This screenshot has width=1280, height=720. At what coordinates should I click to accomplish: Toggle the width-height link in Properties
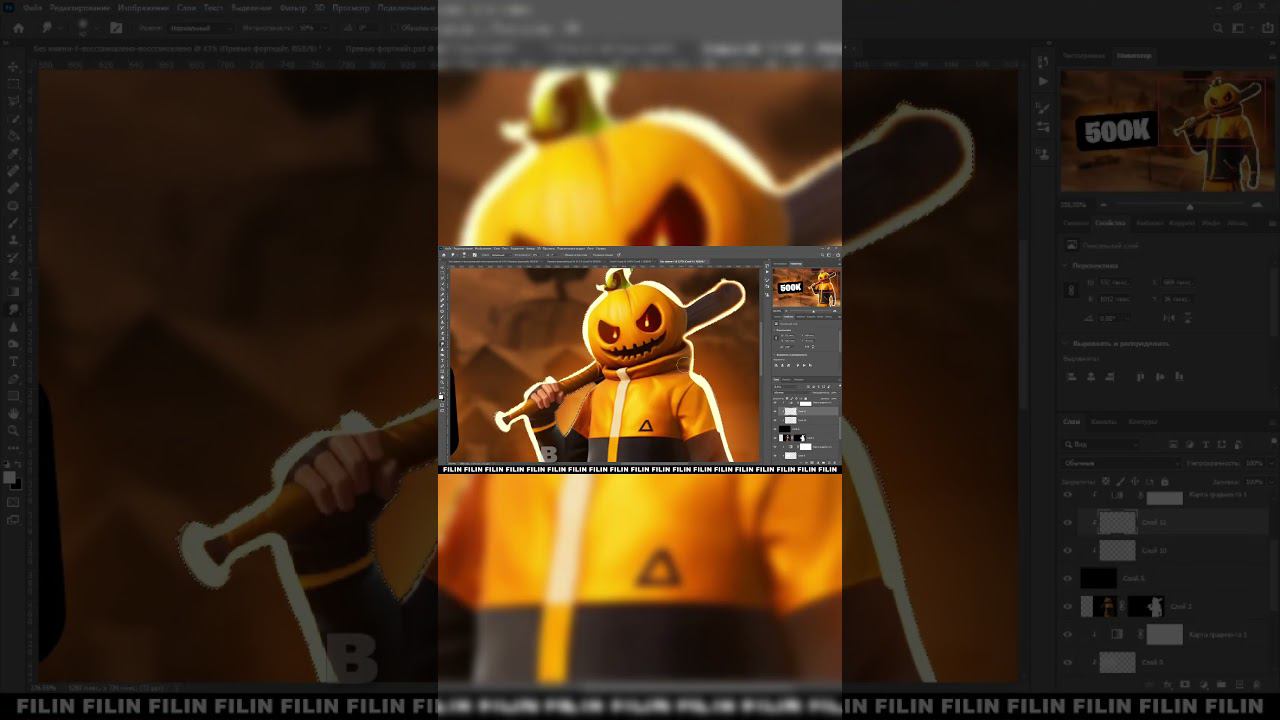click(x=1072, y=290)
